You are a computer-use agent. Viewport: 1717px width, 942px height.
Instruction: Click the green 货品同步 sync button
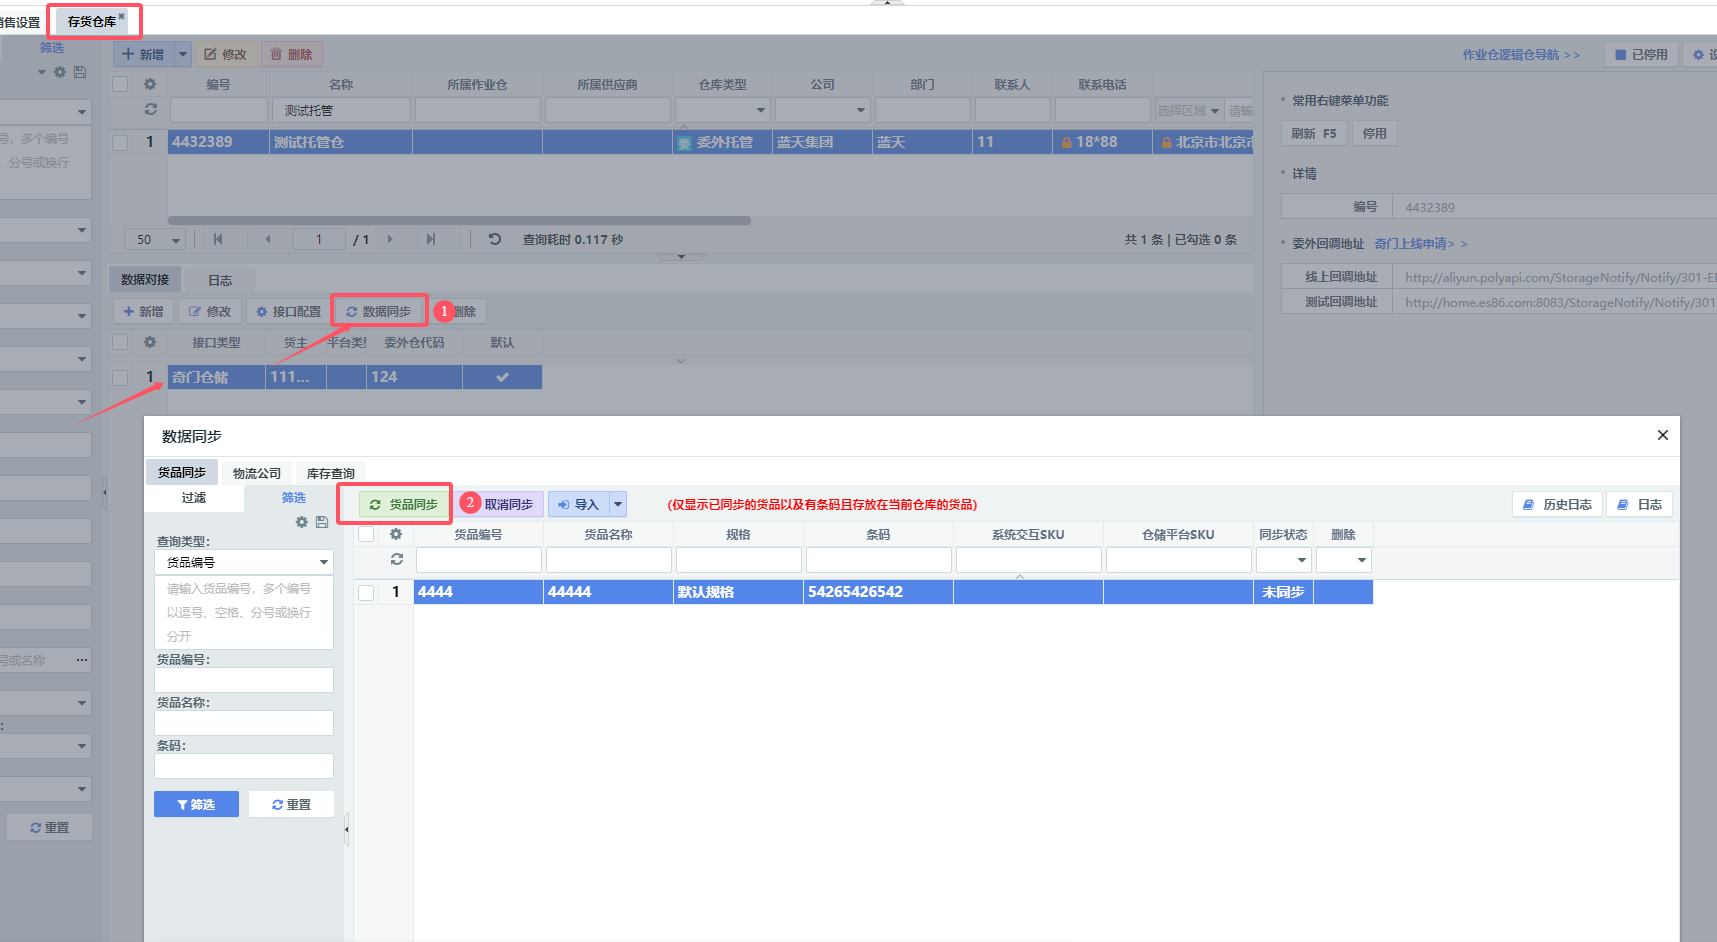click(x=404, y=505)
